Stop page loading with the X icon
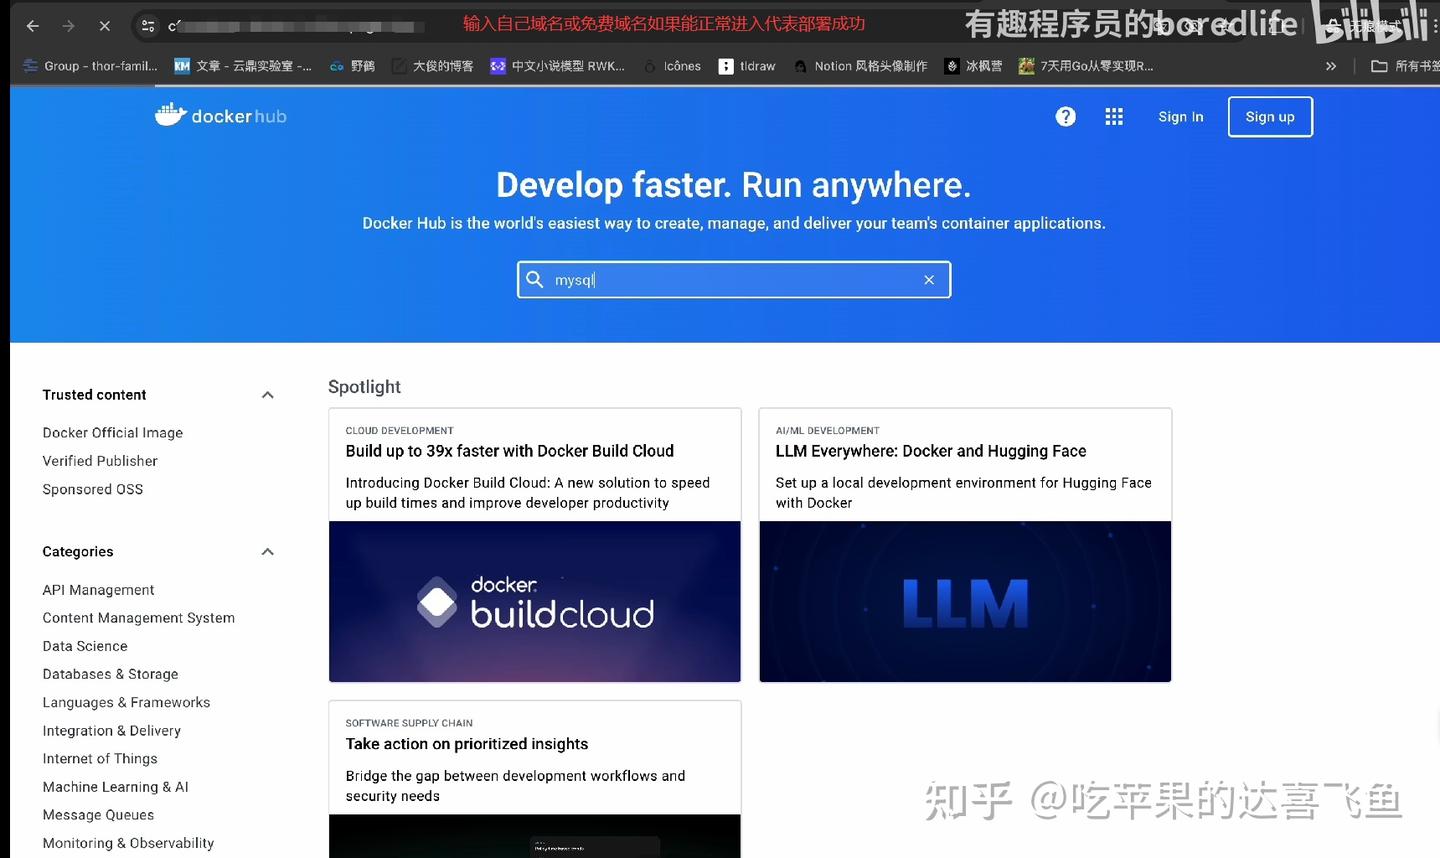 [104, 25]
